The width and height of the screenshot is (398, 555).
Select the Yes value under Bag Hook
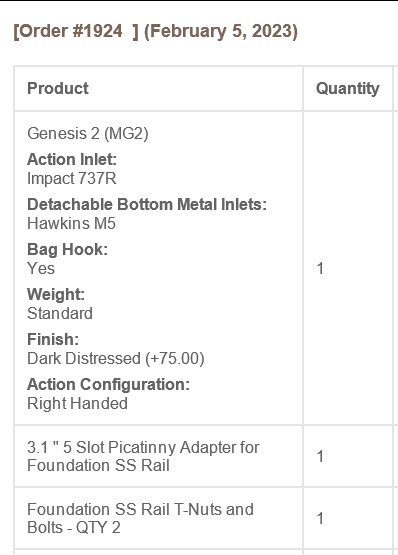[41, 268]
